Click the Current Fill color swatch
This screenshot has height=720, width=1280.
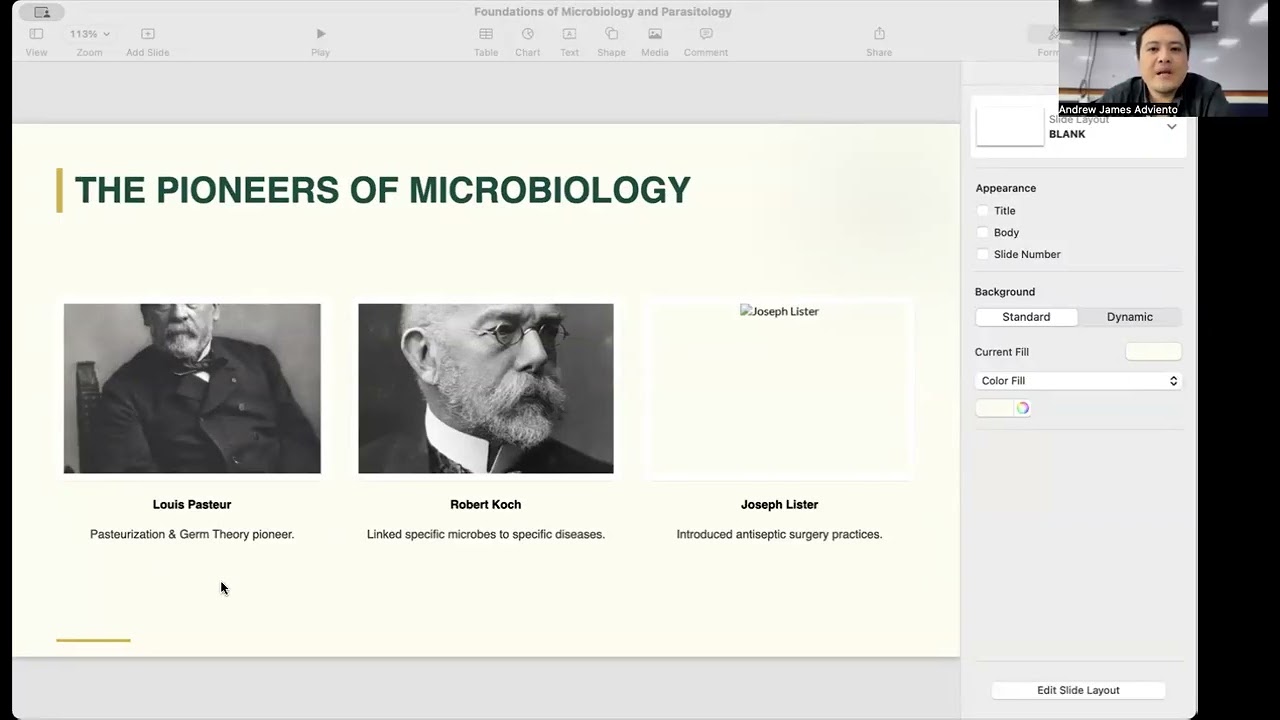tap(1153, 351)
